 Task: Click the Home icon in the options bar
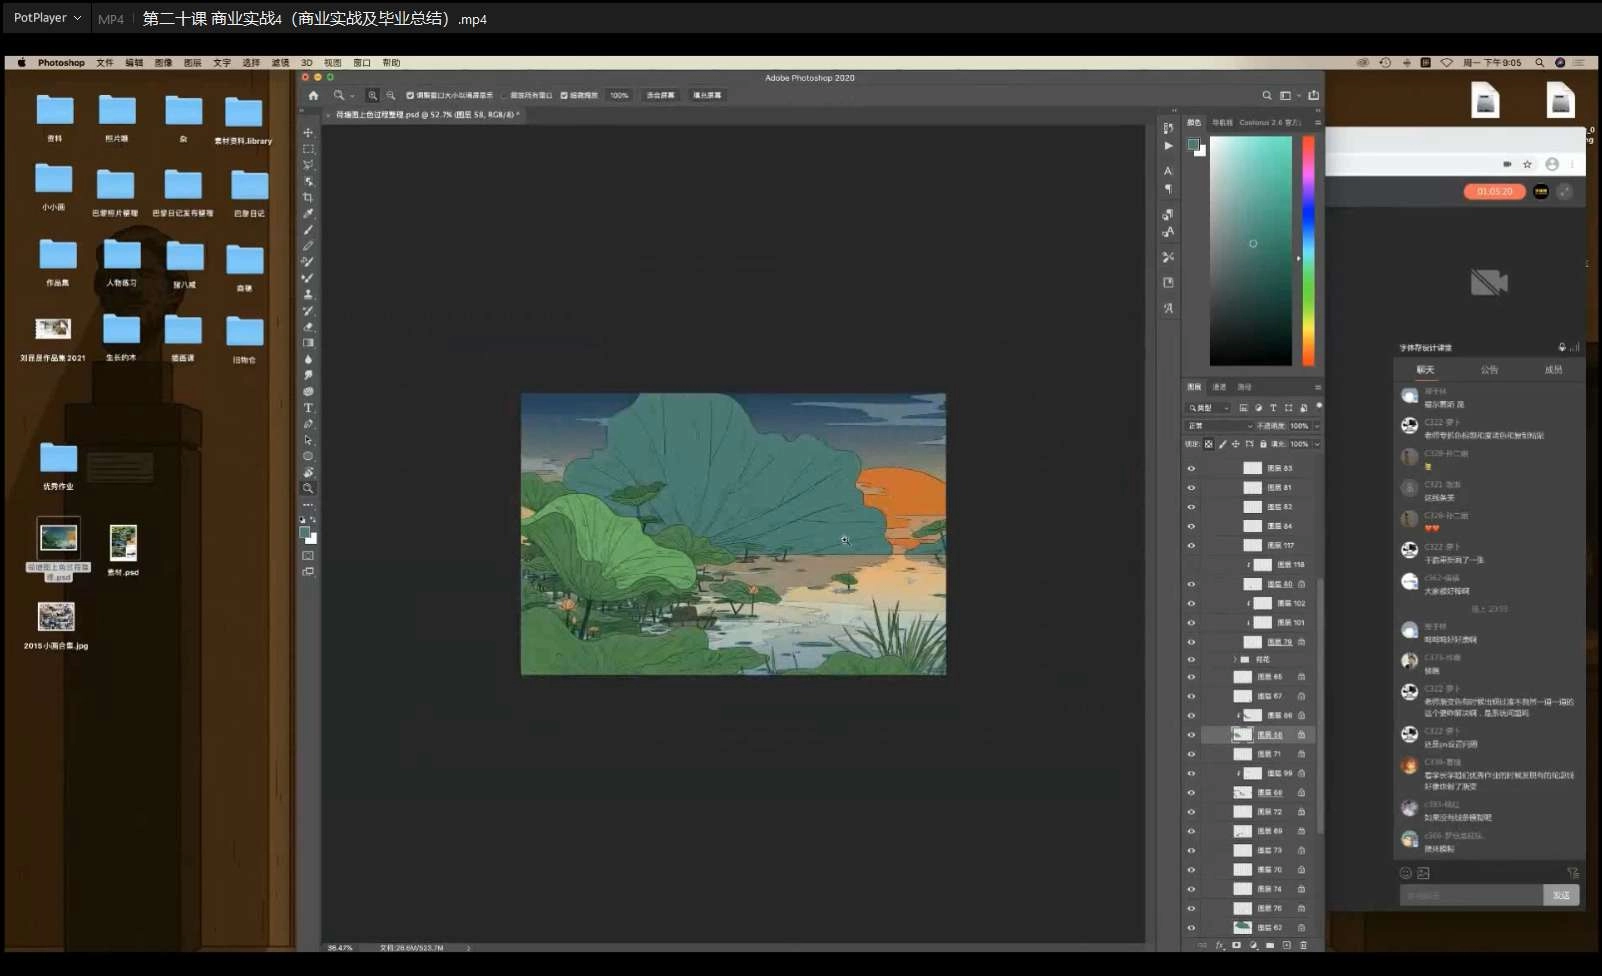[x=313, y=95]
